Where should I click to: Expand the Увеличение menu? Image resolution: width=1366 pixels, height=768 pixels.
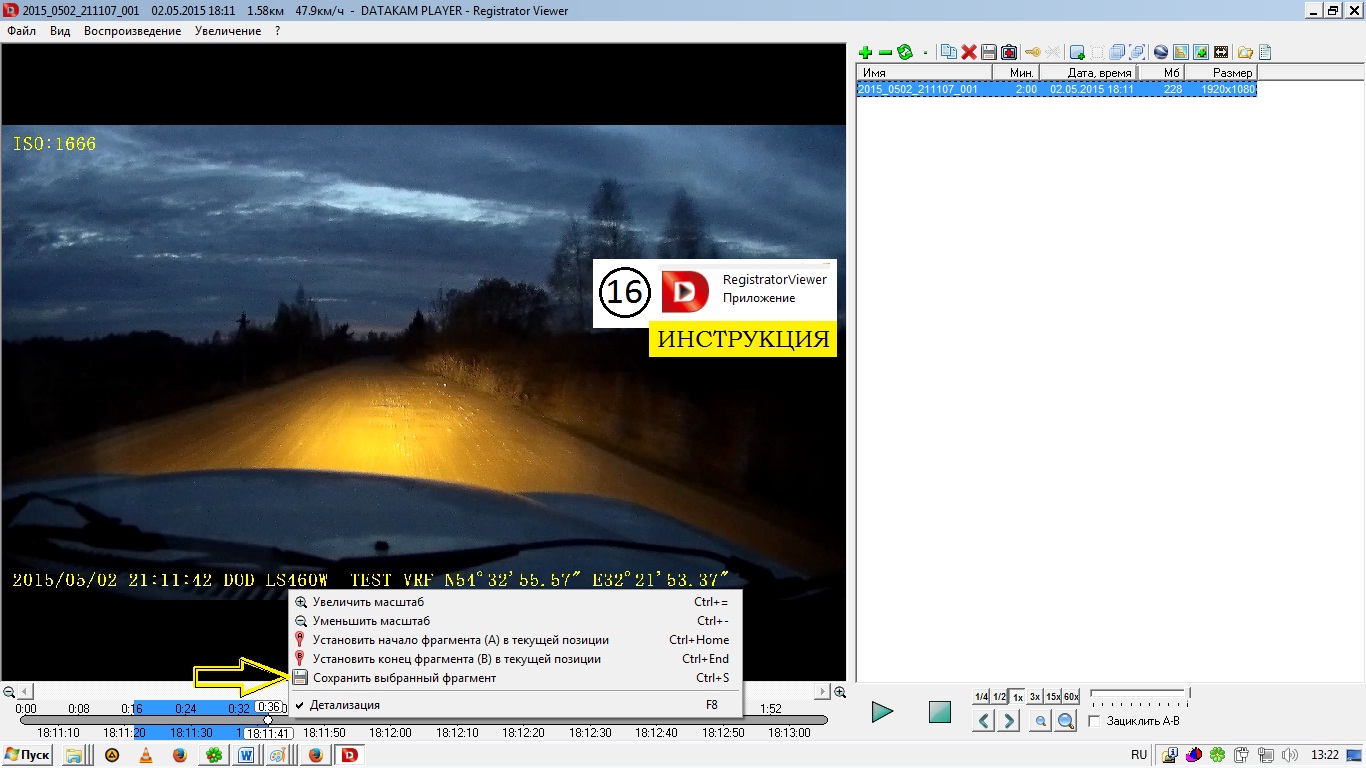click(227, 31)
